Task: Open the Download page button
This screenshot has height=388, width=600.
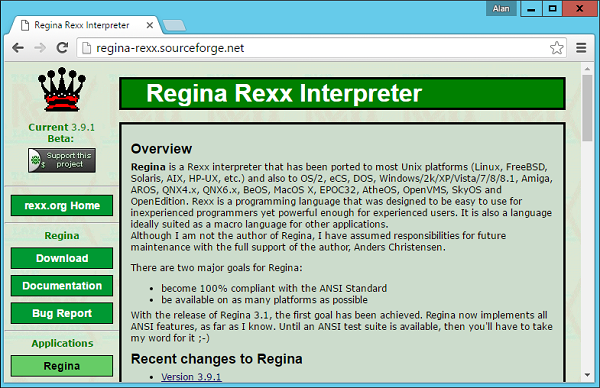Action: pos(62,258)
